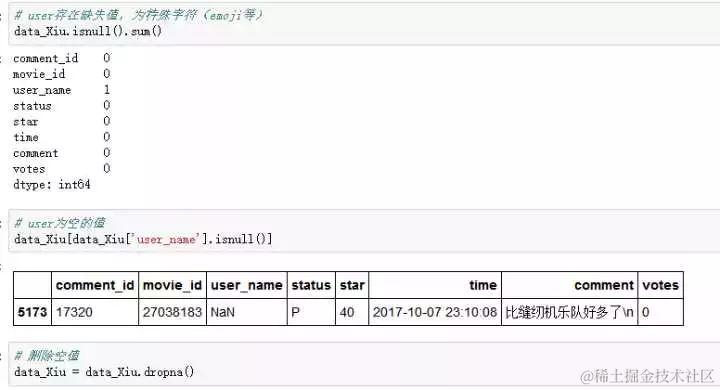
Task: Click the user missing-values comment in first cell
Action: tap(138, 16)
